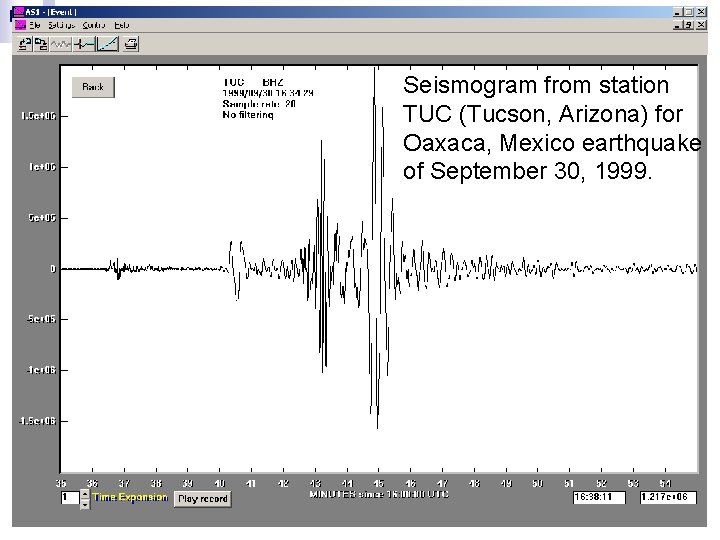Open the travel-time curve graph tool

[108, 45]
